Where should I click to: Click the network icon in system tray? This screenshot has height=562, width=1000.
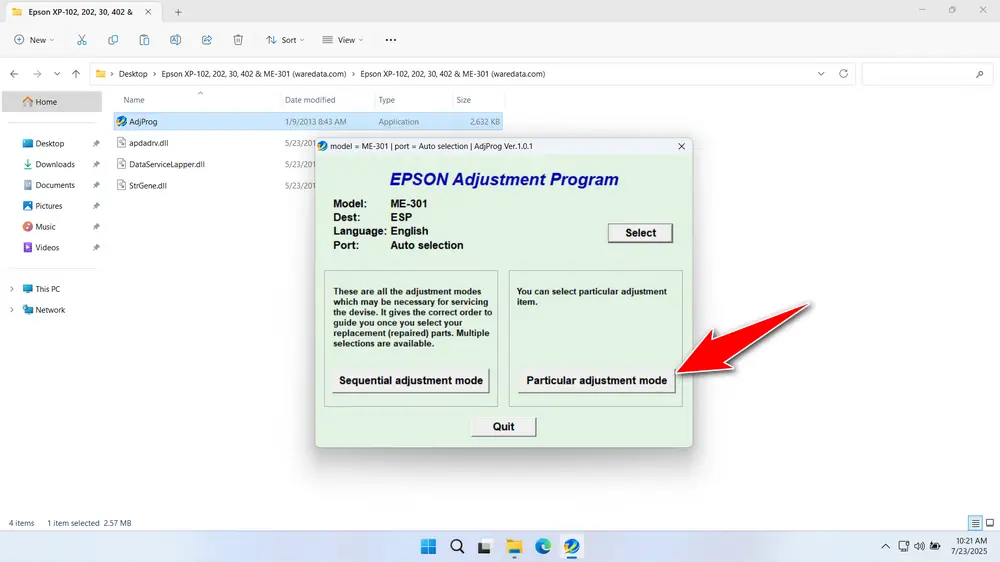(x=903, y=547)
